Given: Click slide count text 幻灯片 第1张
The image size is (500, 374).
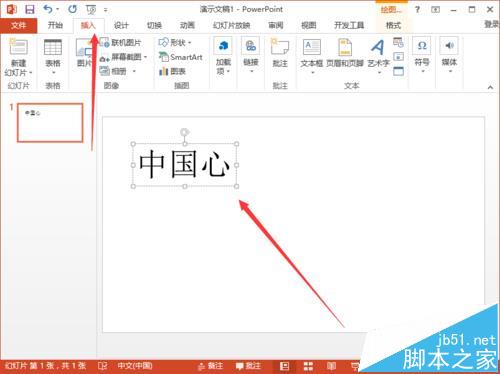Looking at the screenshot, I should click(x=46, y=366).
